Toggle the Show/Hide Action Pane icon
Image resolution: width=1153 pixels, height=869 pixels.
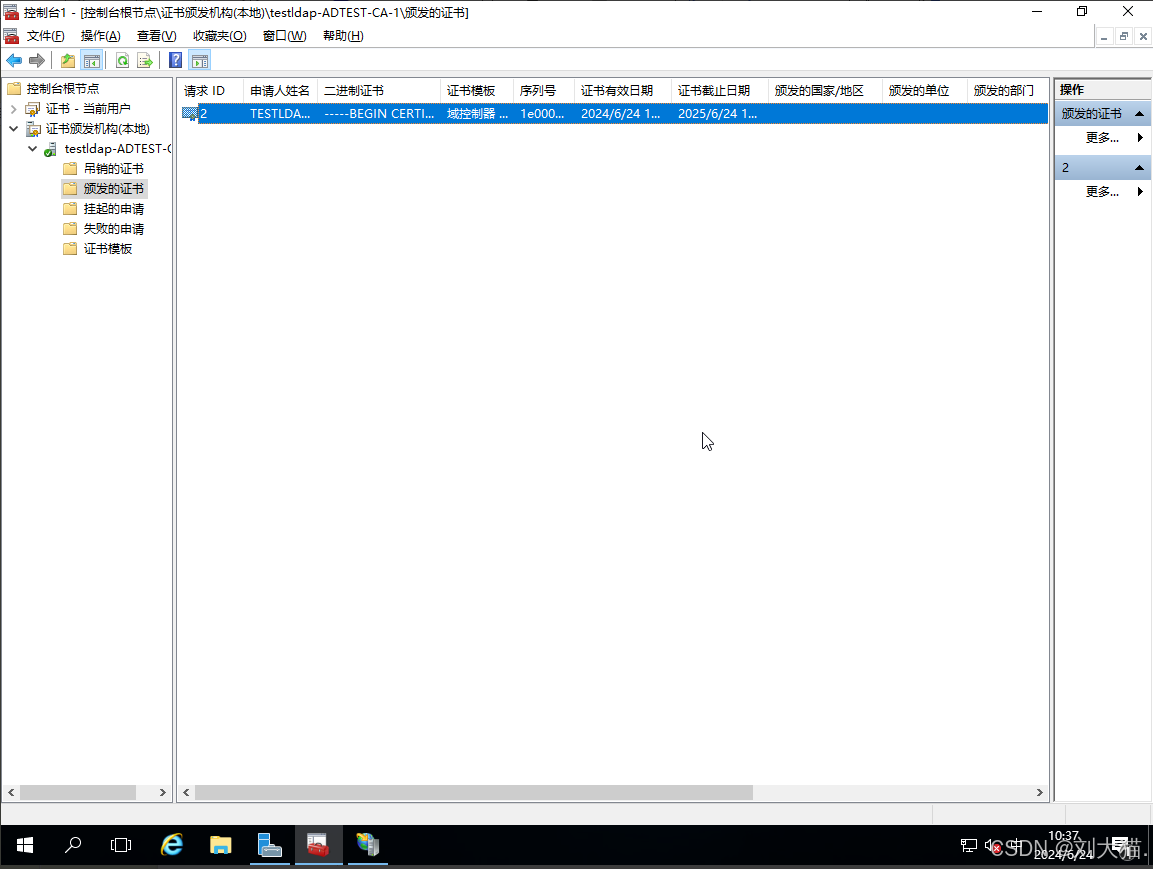[200, 60]
